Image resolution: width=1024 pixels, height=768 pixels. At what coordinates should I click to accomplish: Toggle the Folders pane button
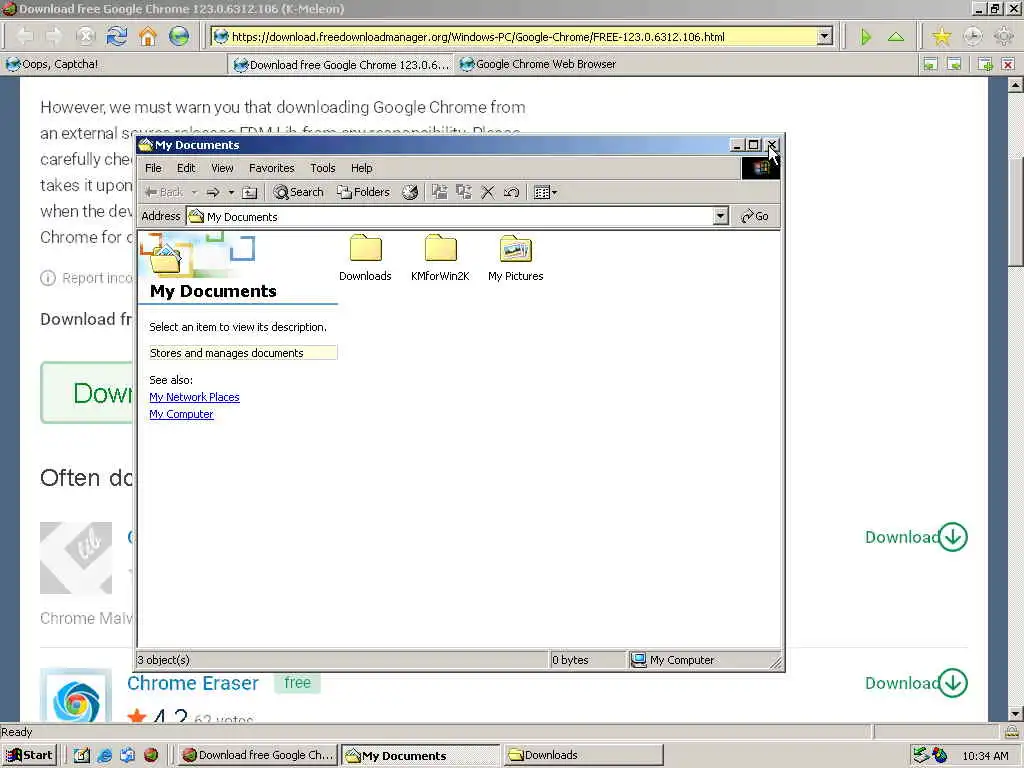pos(364,192)
